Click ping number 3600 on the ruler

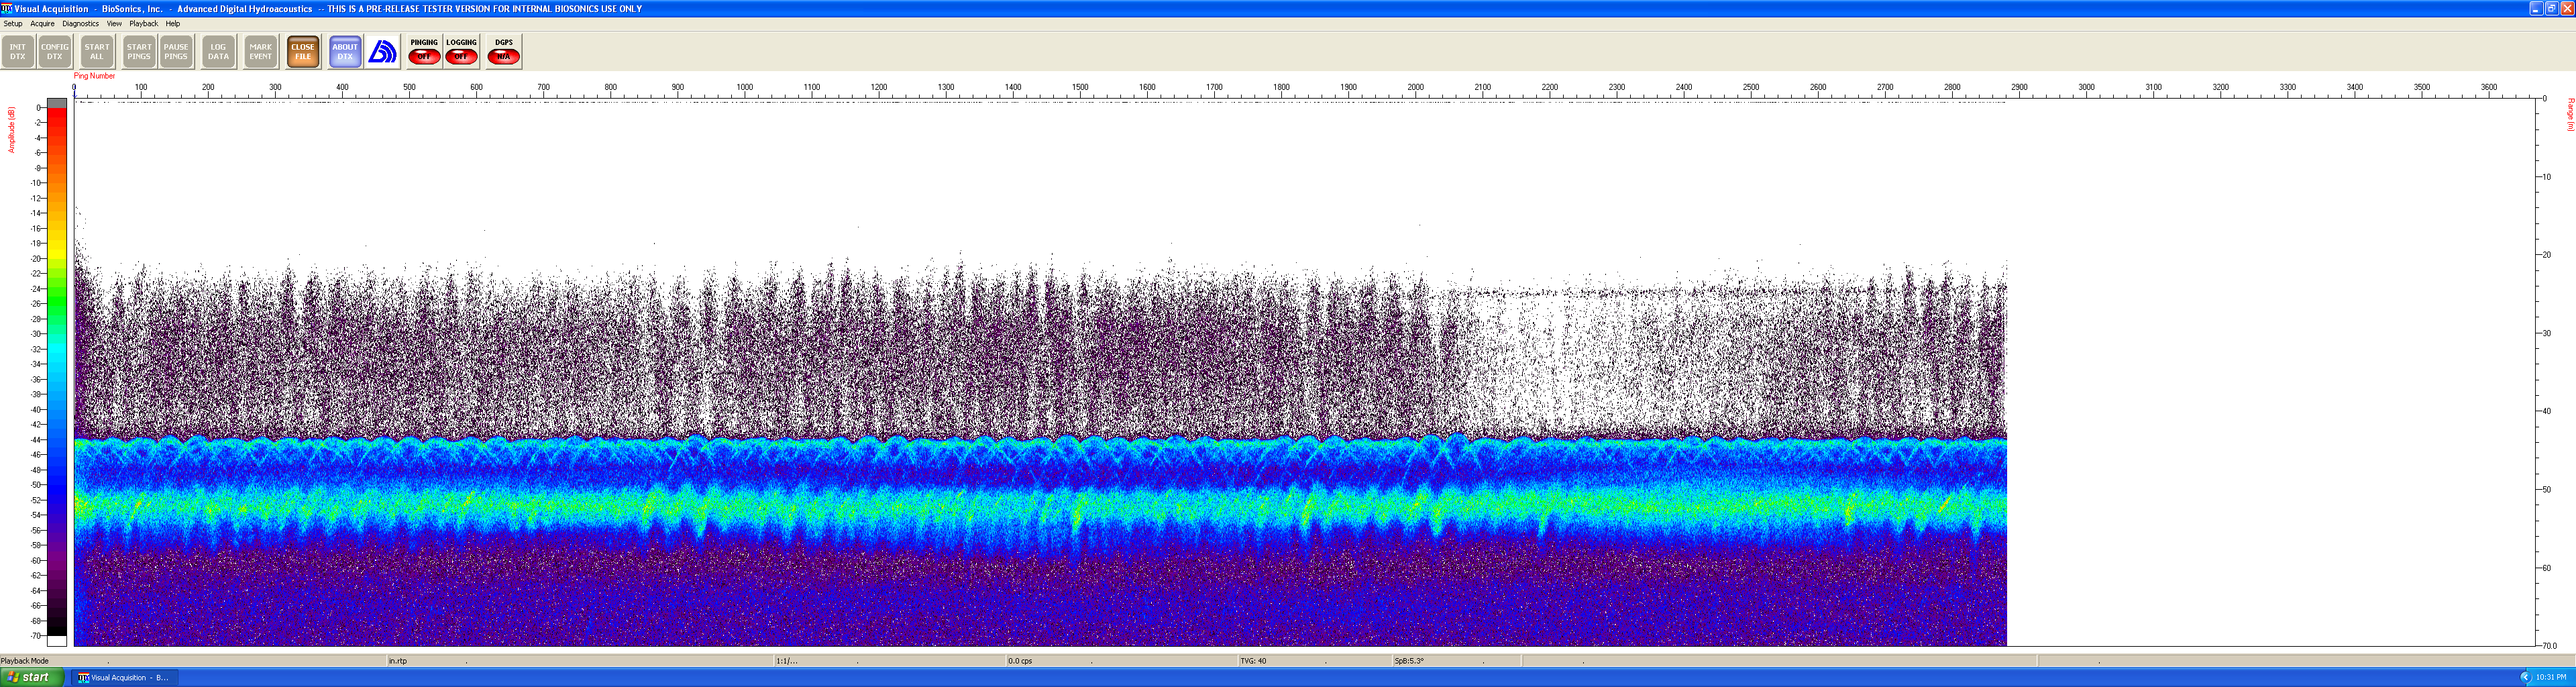coord(2489,87)
